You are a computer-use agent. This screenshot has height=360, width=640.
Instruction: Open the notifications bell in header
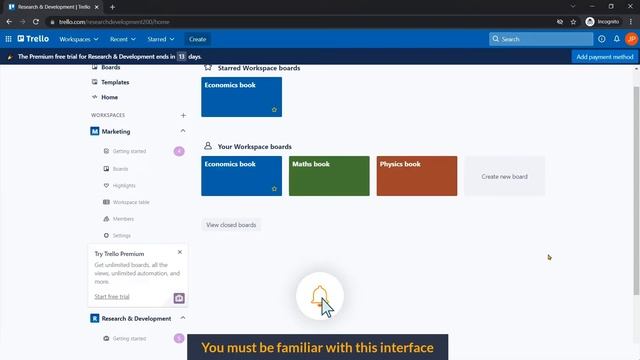pos(617,39)
